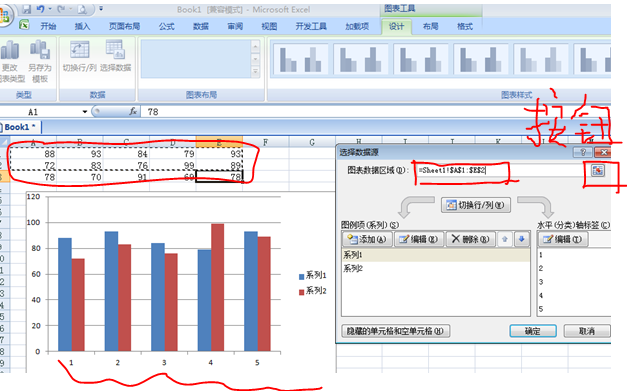627x391 pixels.
Task: Open the quick access toolbar customize dropdown
Action: click(101, 8)
